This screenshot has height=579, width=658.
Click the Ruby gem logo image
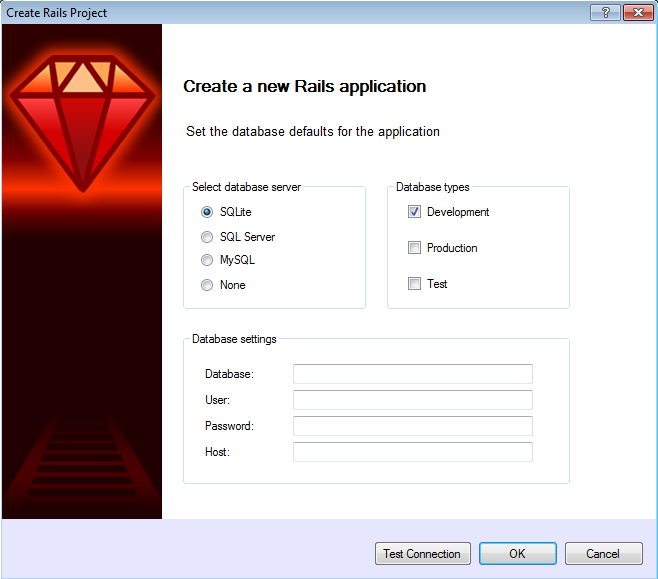pos(83,124)
